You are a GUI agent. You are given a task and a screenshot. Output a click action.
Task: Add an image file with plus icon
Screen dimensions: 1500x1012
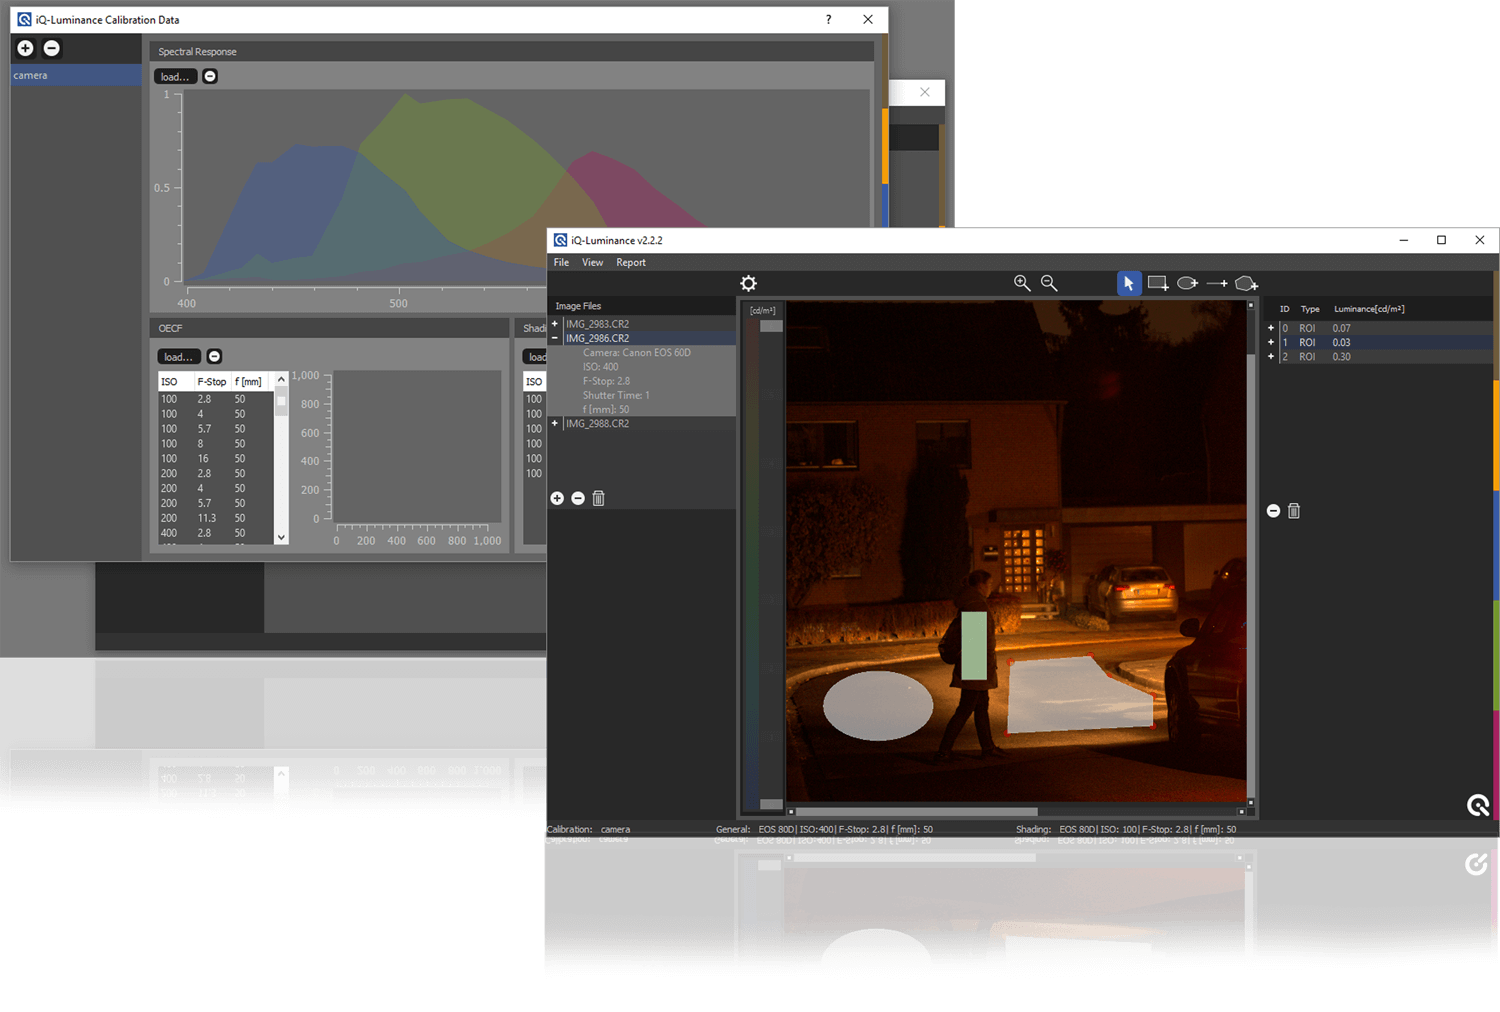click(x=557, y=498)
